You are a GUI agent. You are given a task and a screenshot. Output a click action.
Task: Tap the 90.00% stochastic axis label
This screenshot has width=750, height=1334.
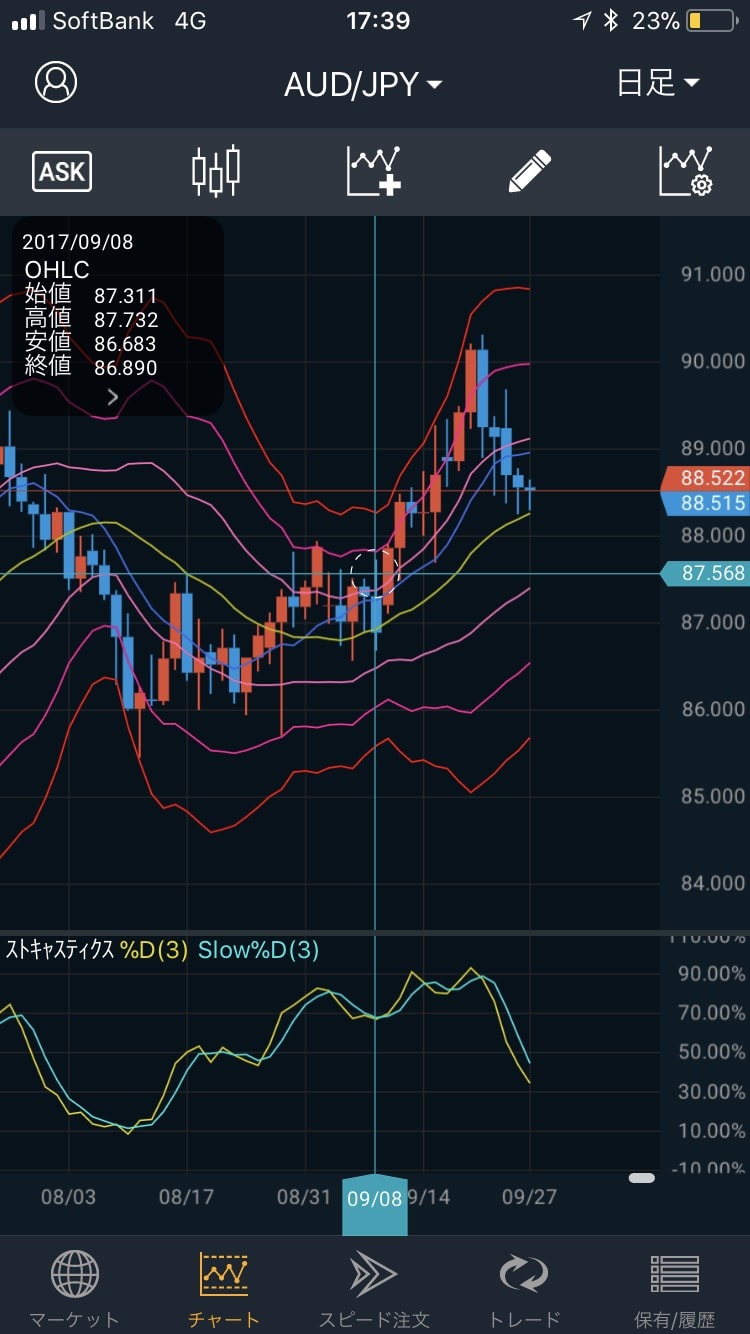pos(711,973)
